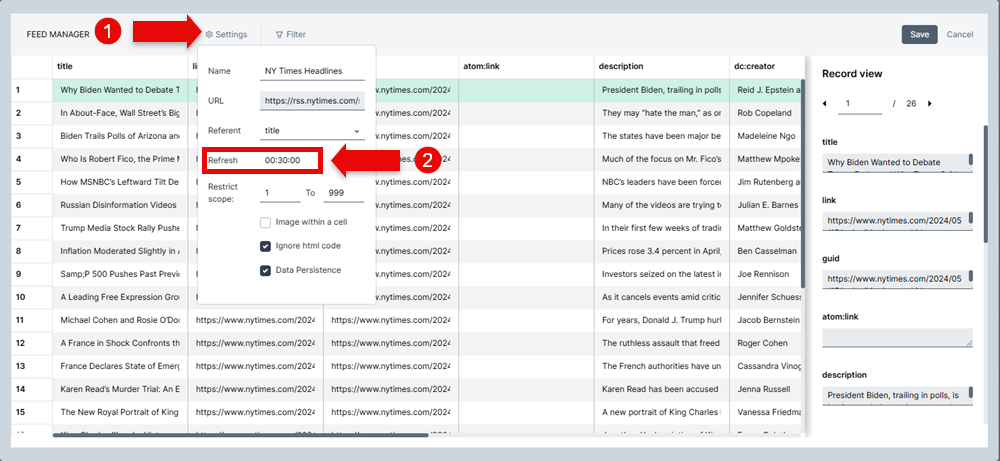Click creator cell Joe Rennison
1000x461 pixels.
point(765,274)
